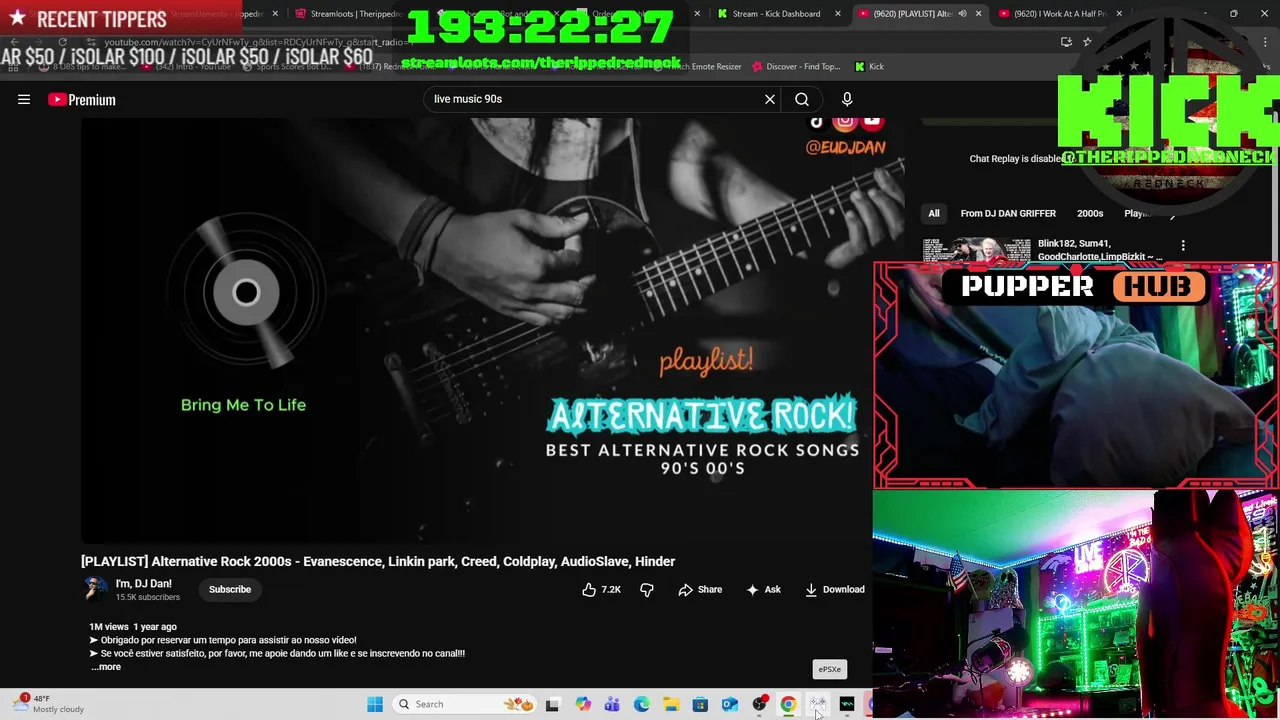Run search with the magnifier button

[802, 99]
